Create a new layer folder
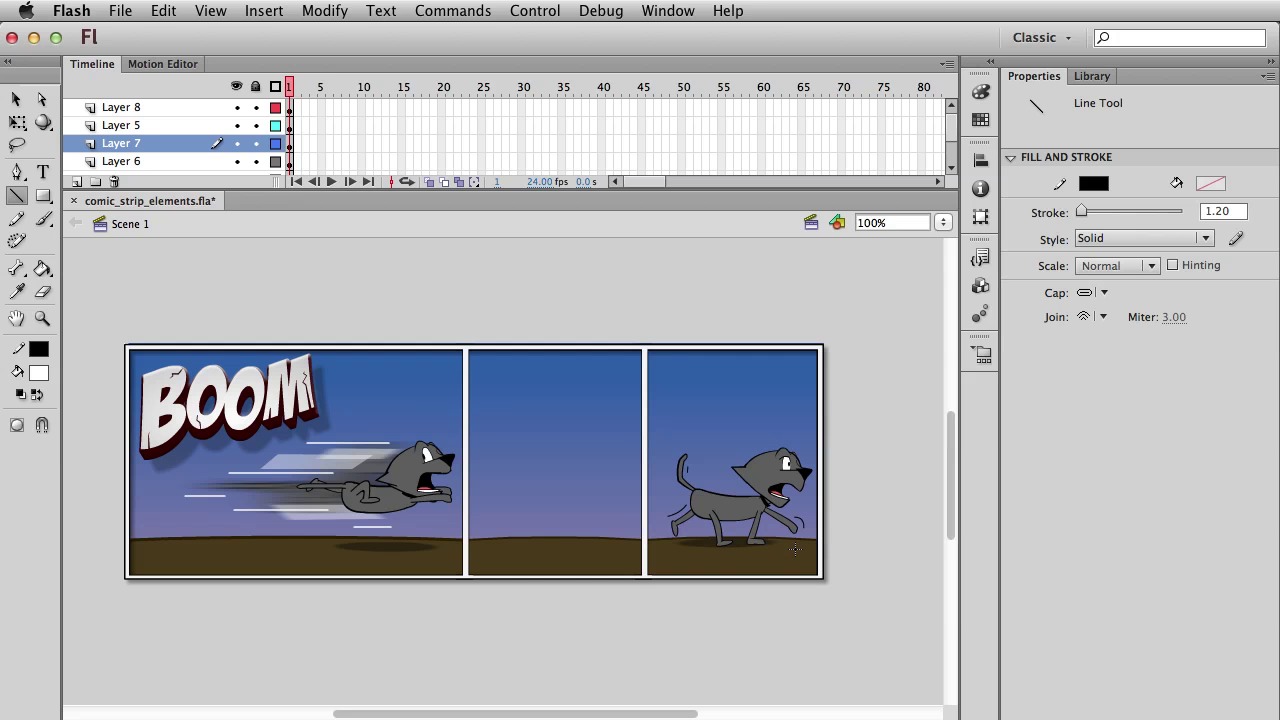1280x720 pixels. click(x=95, y=182)
